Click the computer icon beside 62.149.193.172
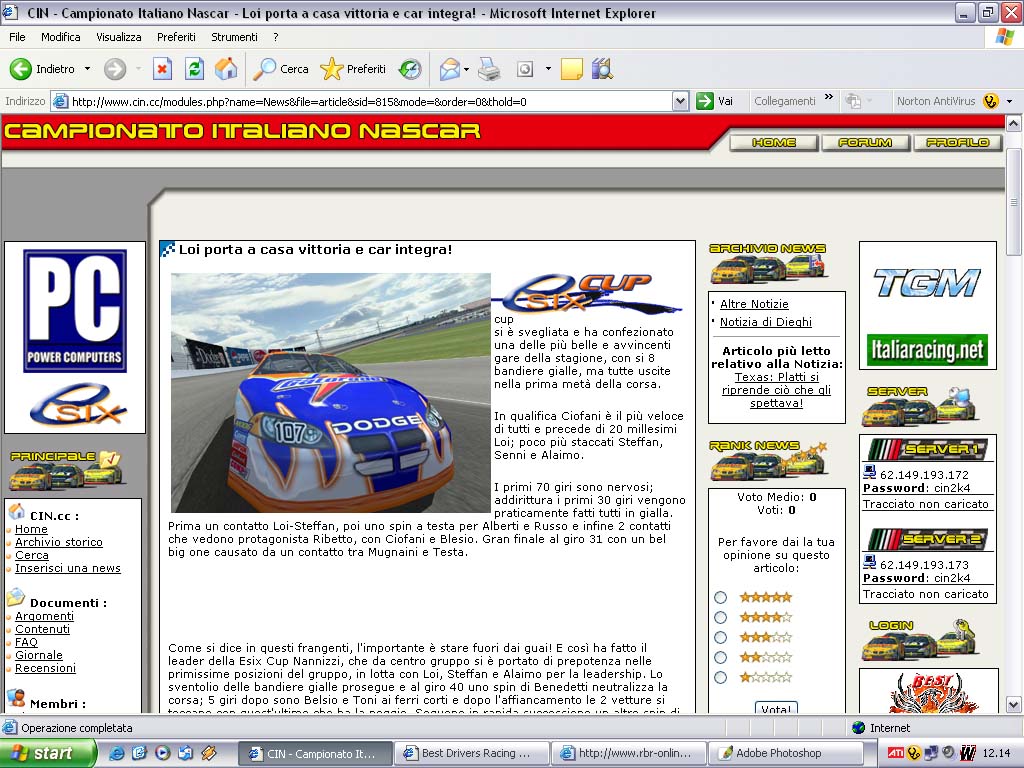The image size is (1024, 768). tap(869, 472)
